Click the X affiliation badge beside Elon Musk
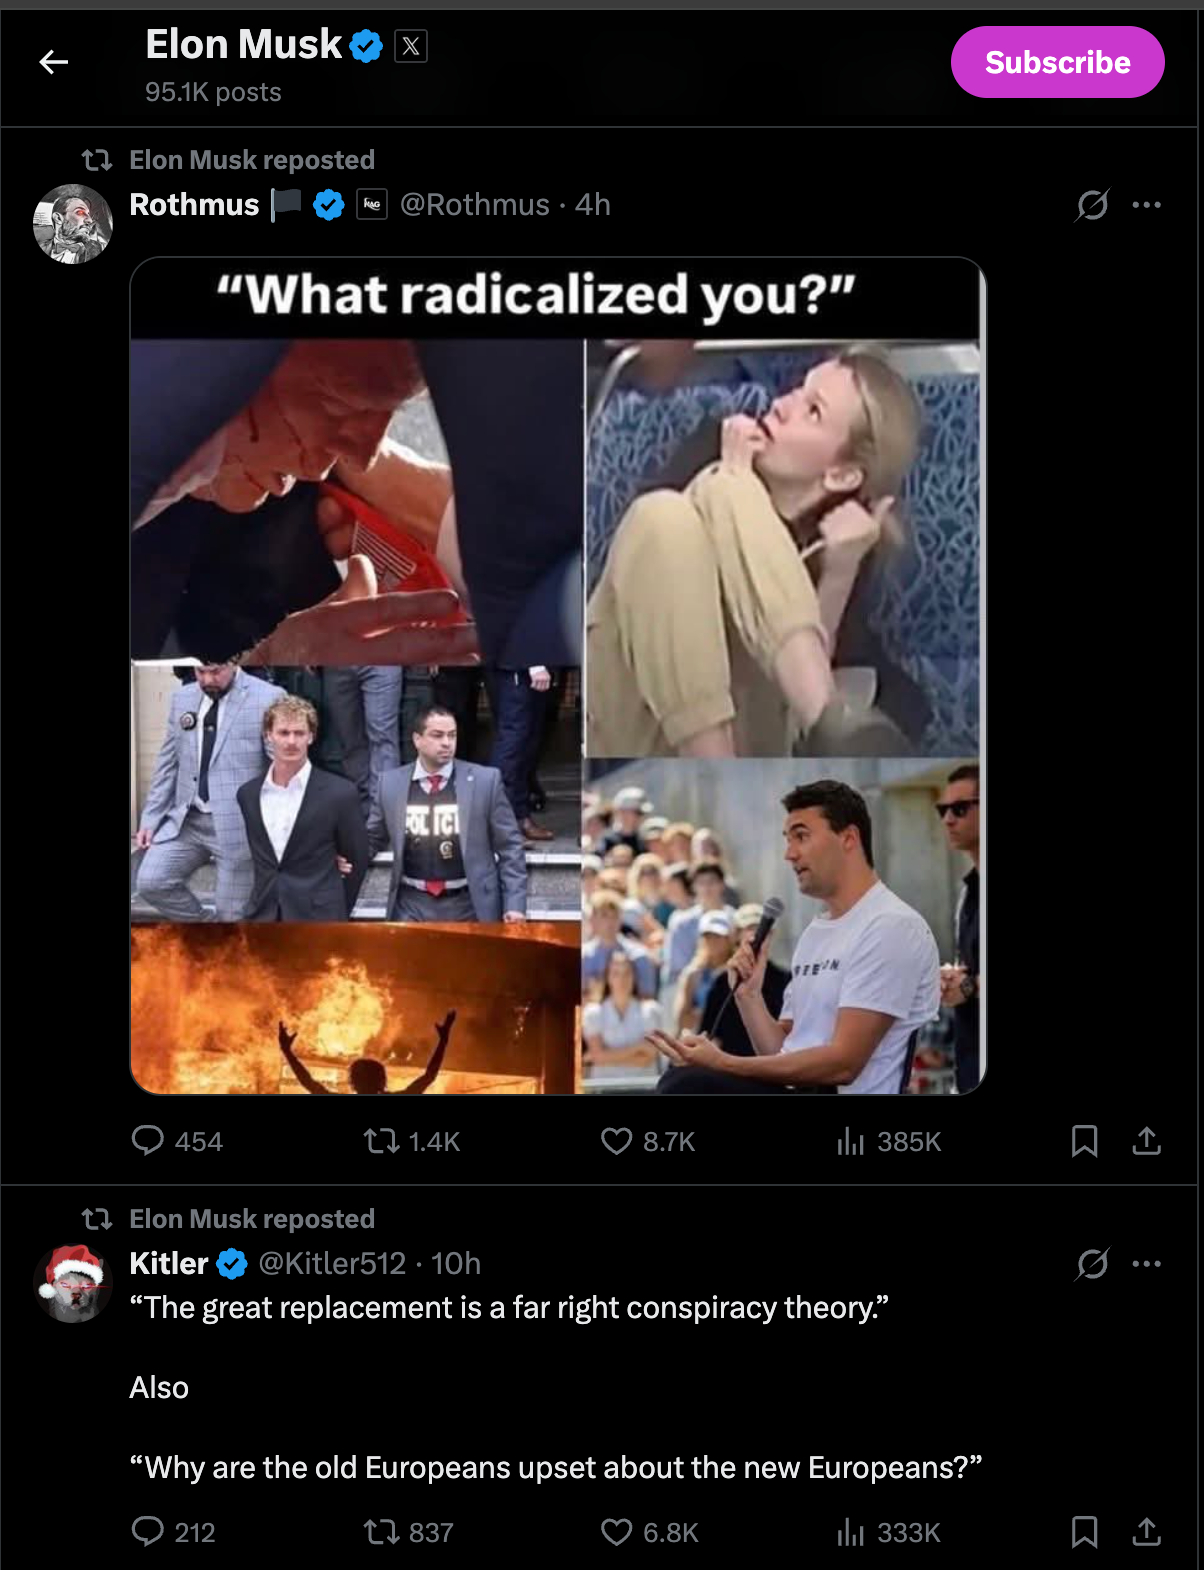The width and height of the screenshot is (1204, 1570). tap(411, 46)
